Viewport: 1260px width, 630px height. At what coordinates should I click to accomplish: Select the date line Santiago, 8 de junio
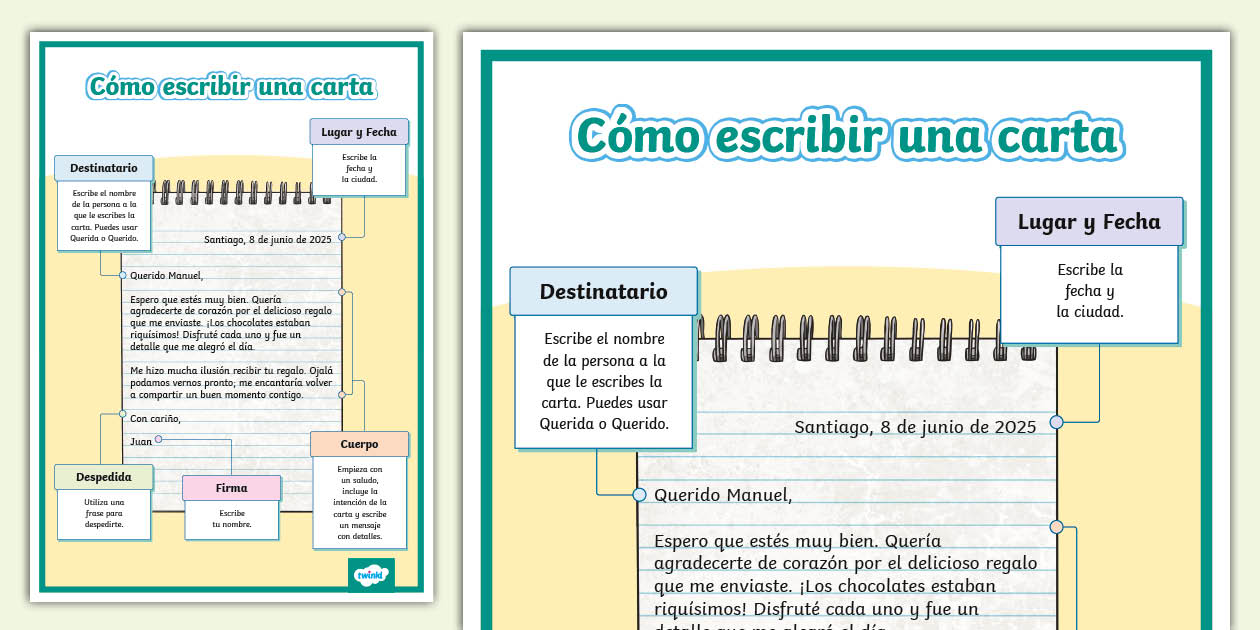coord(267,239)
